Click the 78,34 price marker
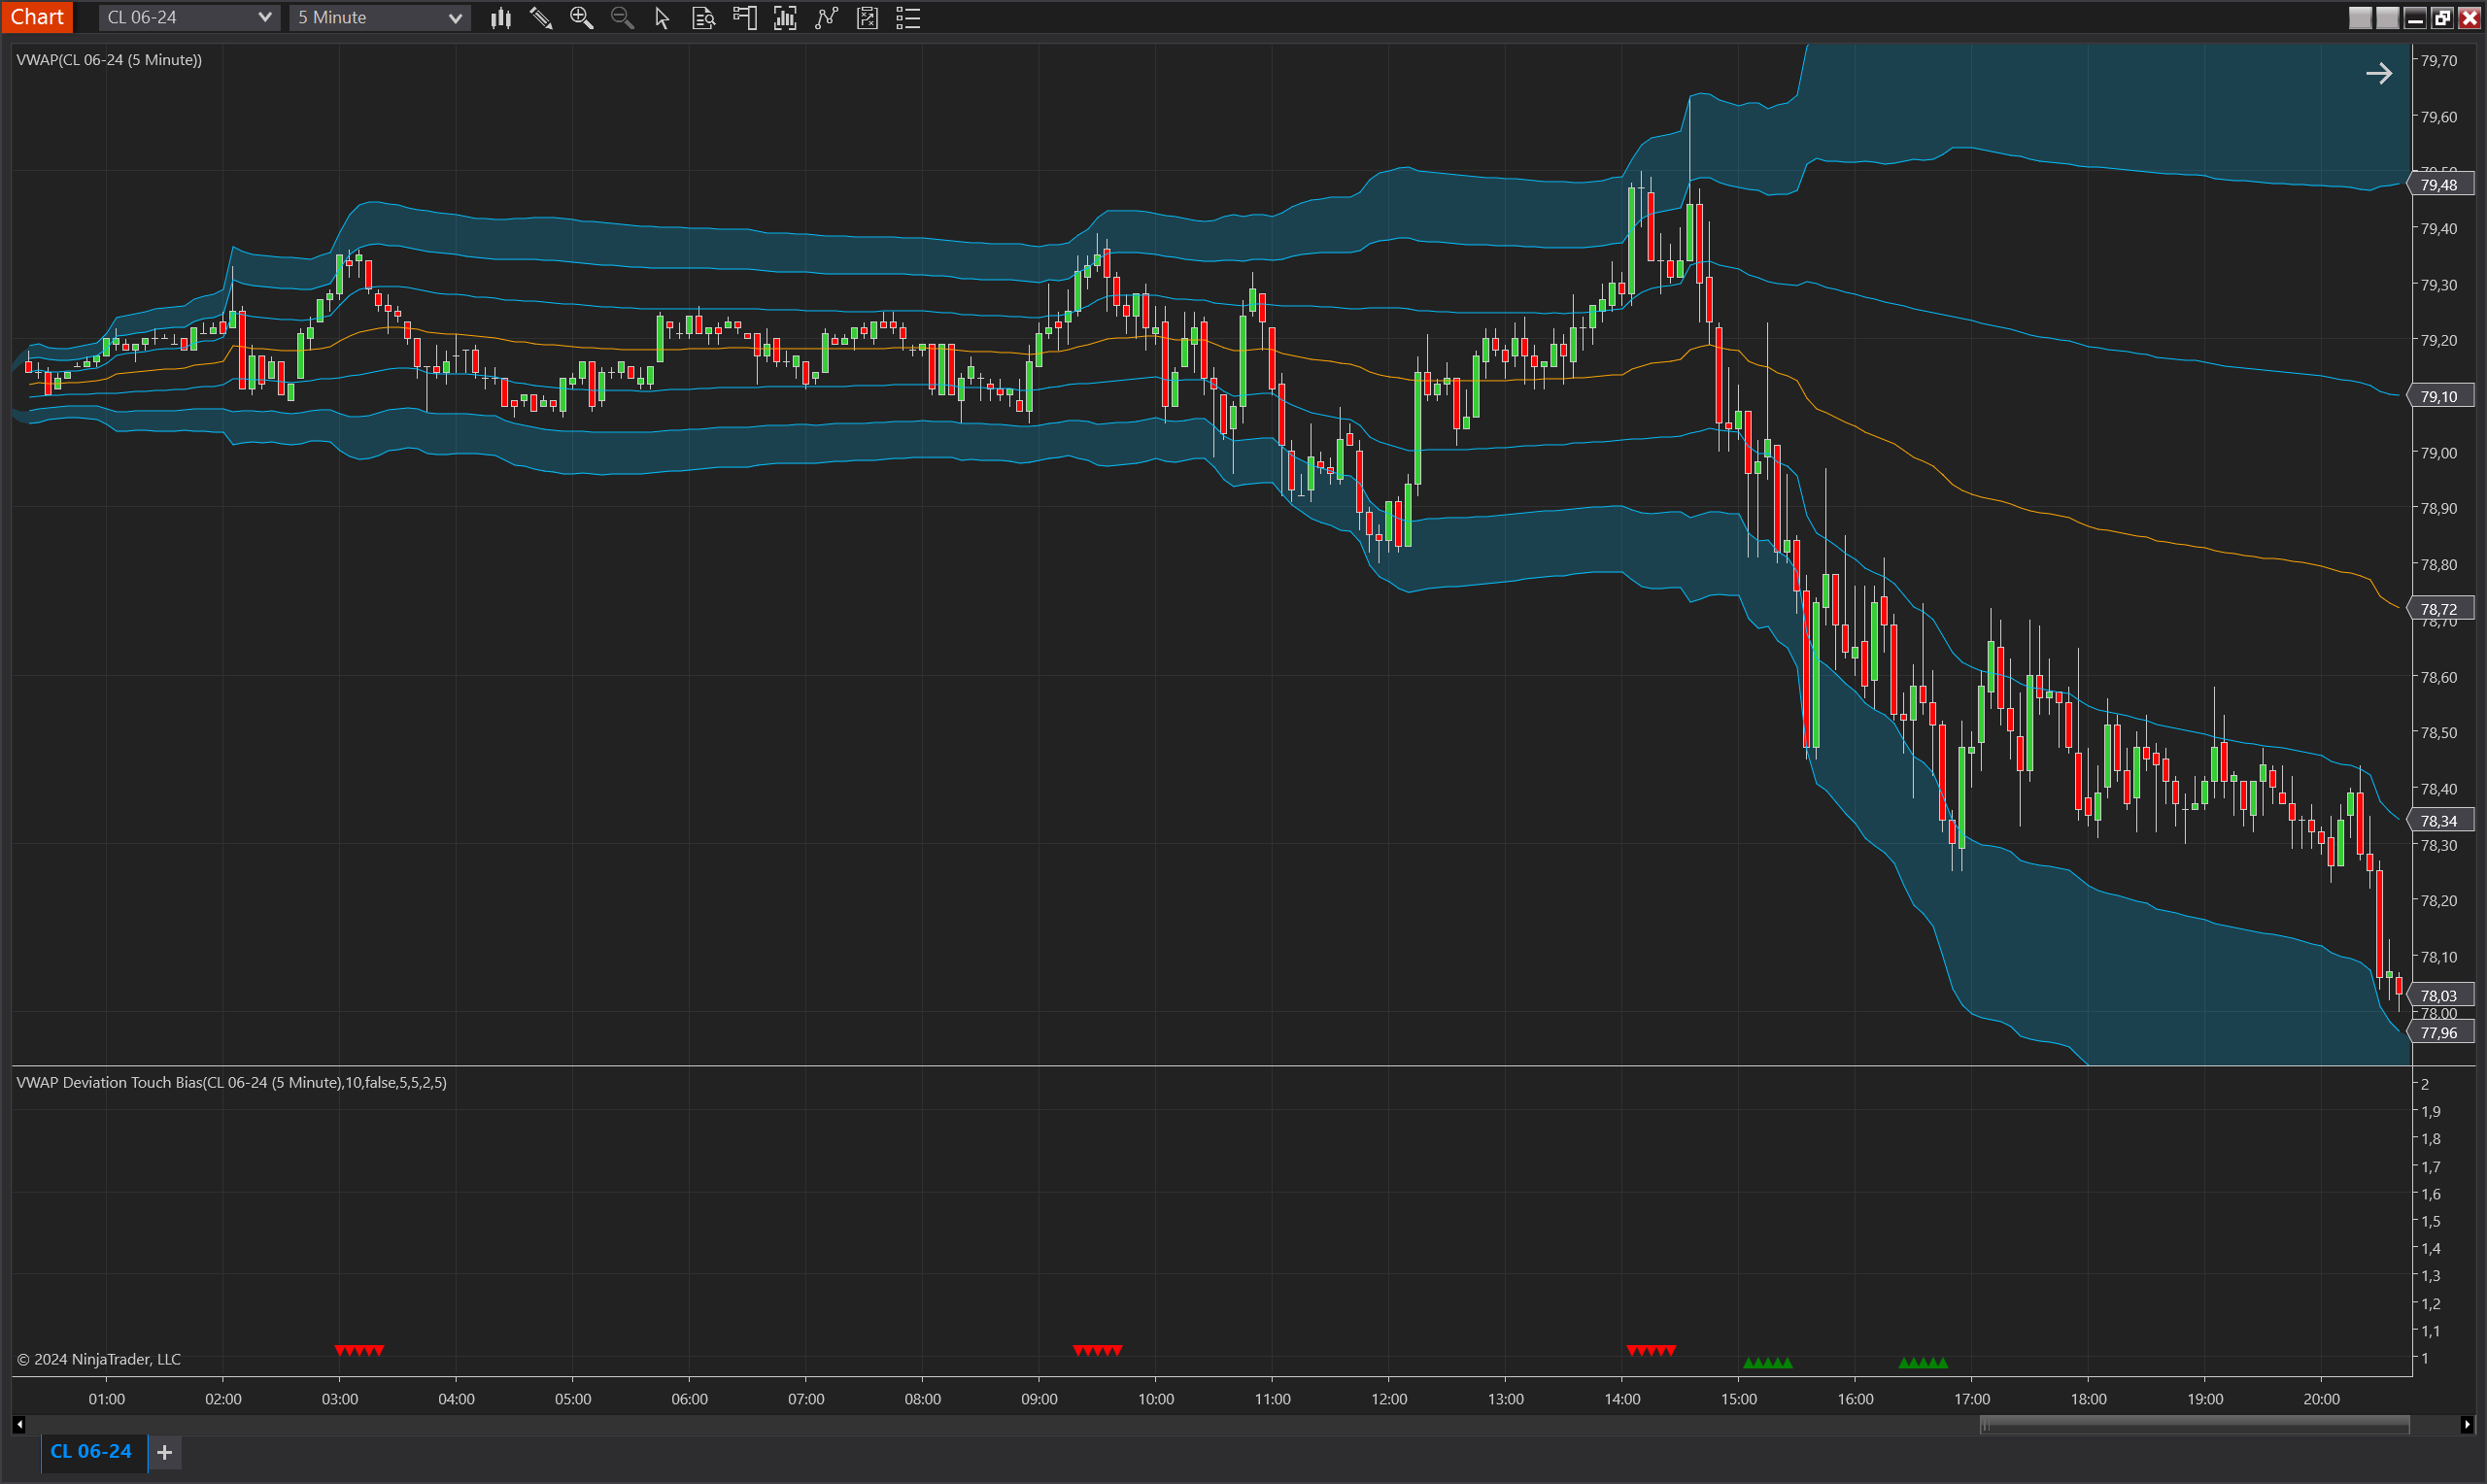2487x1484 pixels. pos(2440,821)
